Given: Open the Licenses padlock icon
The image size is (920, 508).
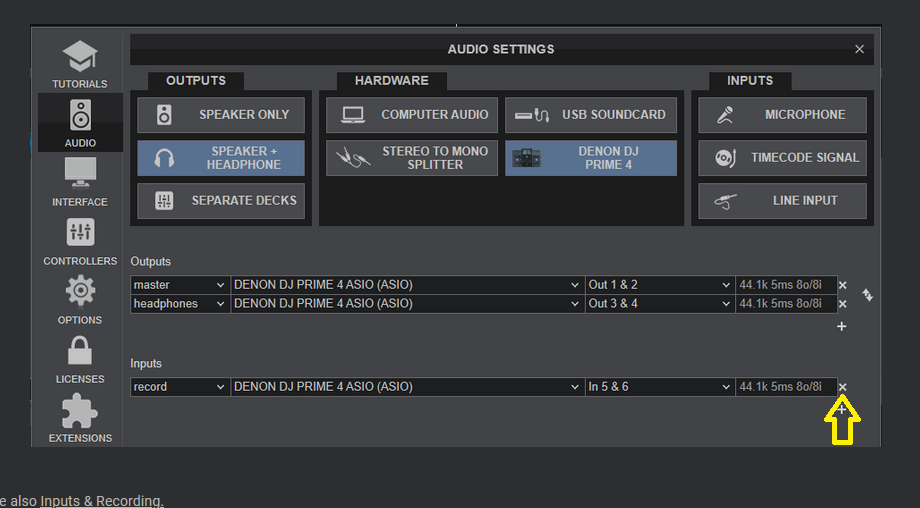Looking at the screenshot, I should coord(80,351).
